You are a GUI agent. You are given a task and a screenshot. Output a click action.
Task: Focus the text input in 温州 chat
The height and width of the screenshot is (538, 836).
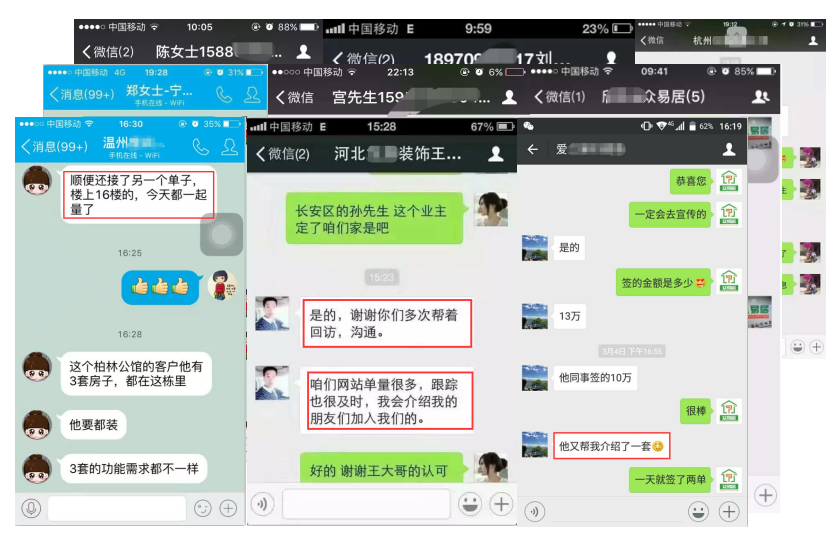point(116,508)
